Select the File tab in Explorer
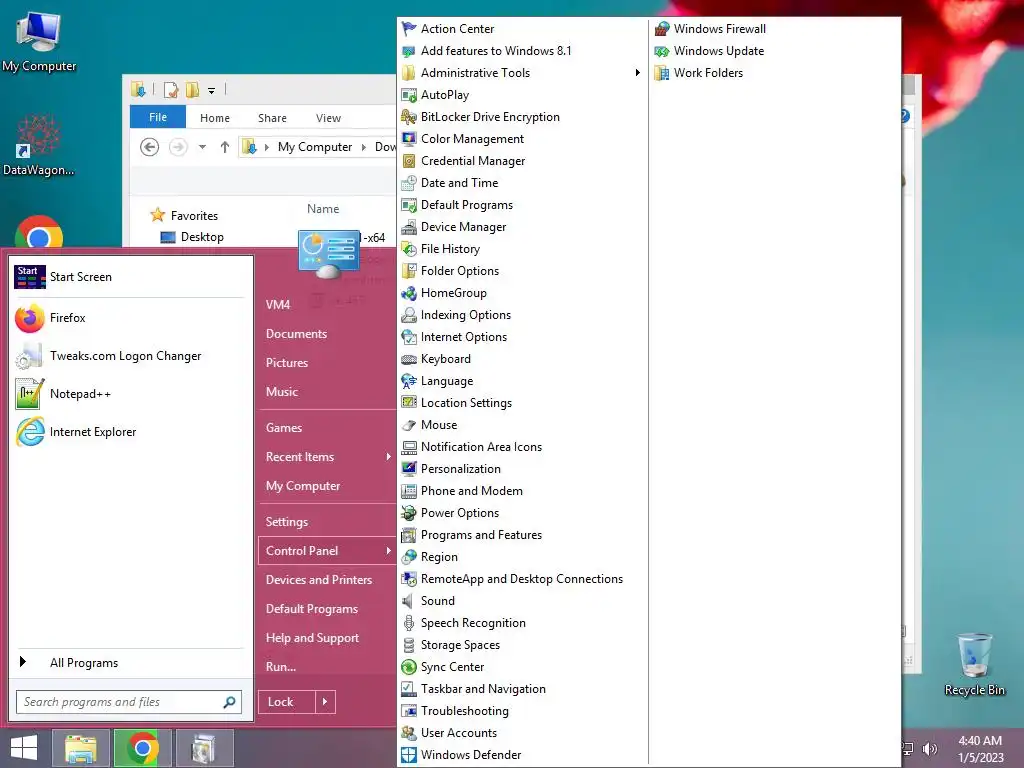The width and height of the screenshot is (1024, 768). [158, 117]
